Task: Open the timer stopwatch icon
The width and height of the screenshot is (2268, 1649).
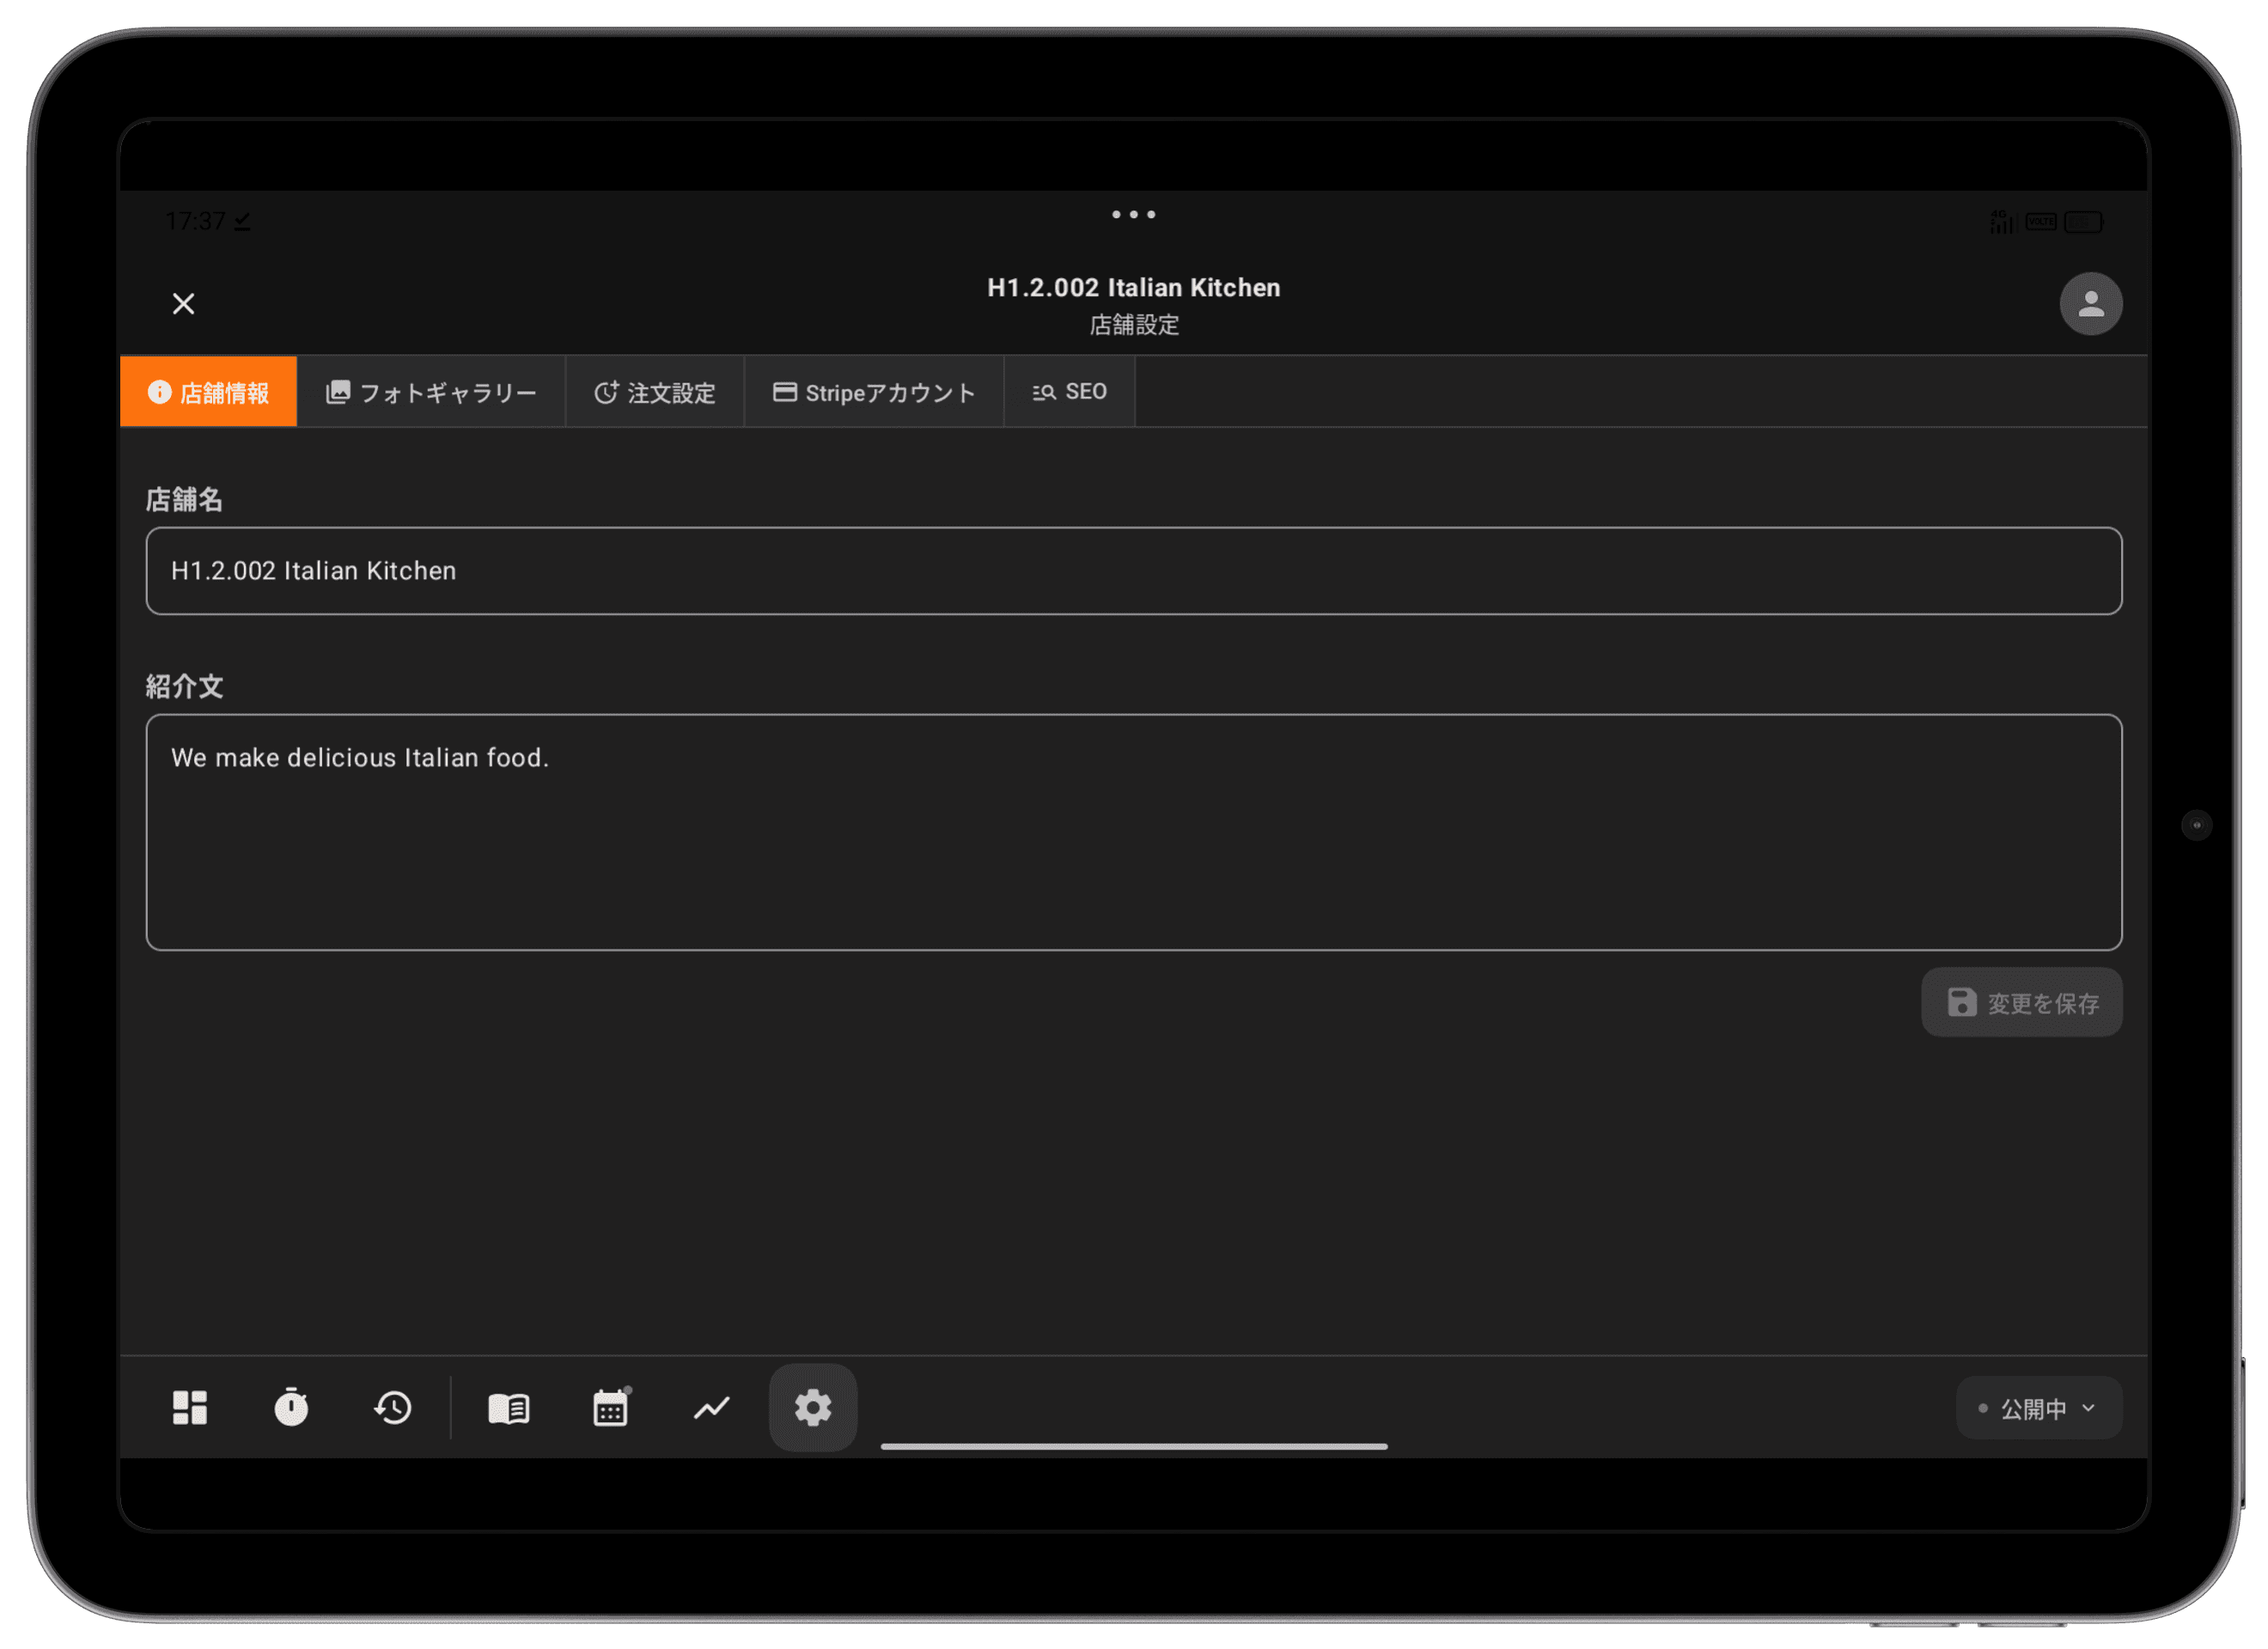Action: 291,1407
